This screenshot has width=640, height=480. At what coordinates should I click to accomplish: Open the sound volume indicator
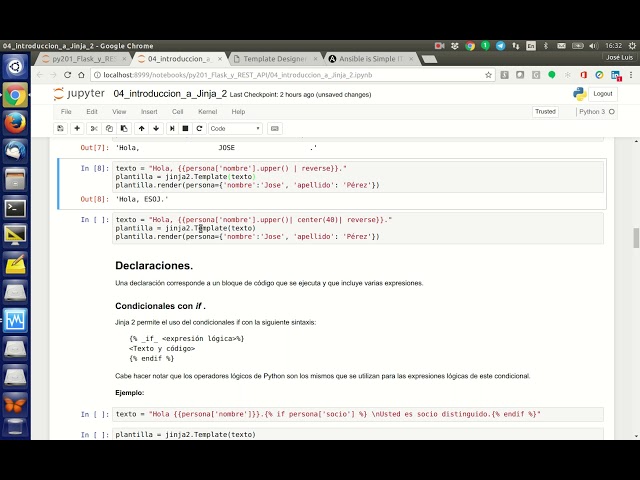(x=594, y=46)
